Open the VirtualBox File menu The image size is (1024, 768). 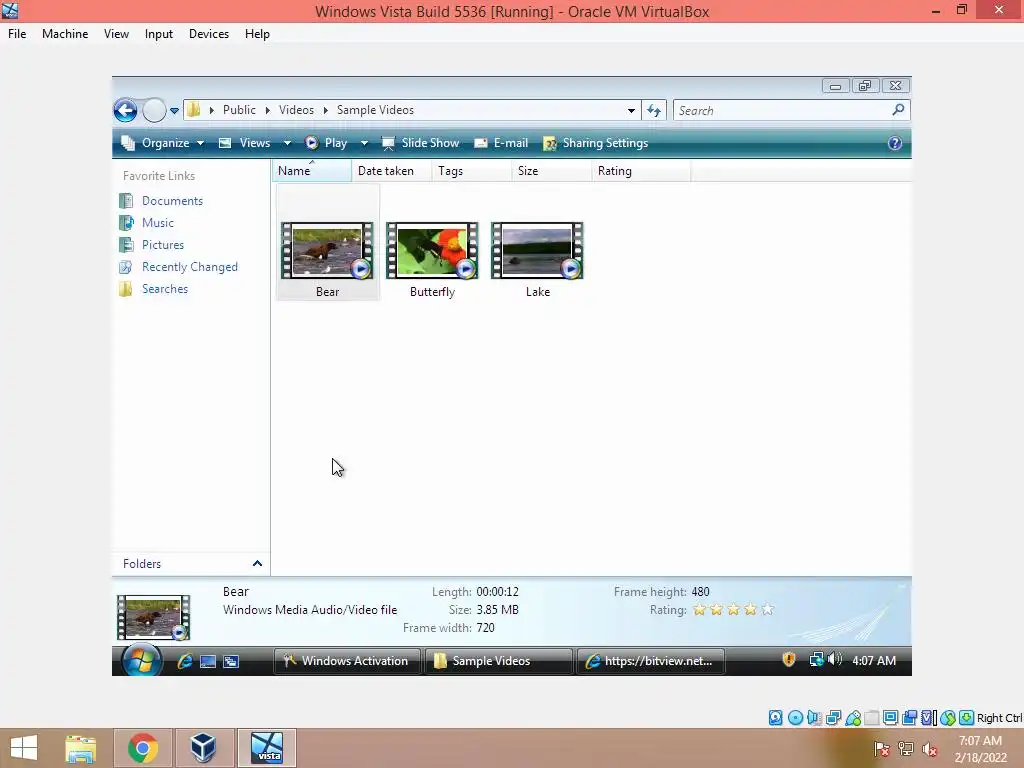coord(17,34)
